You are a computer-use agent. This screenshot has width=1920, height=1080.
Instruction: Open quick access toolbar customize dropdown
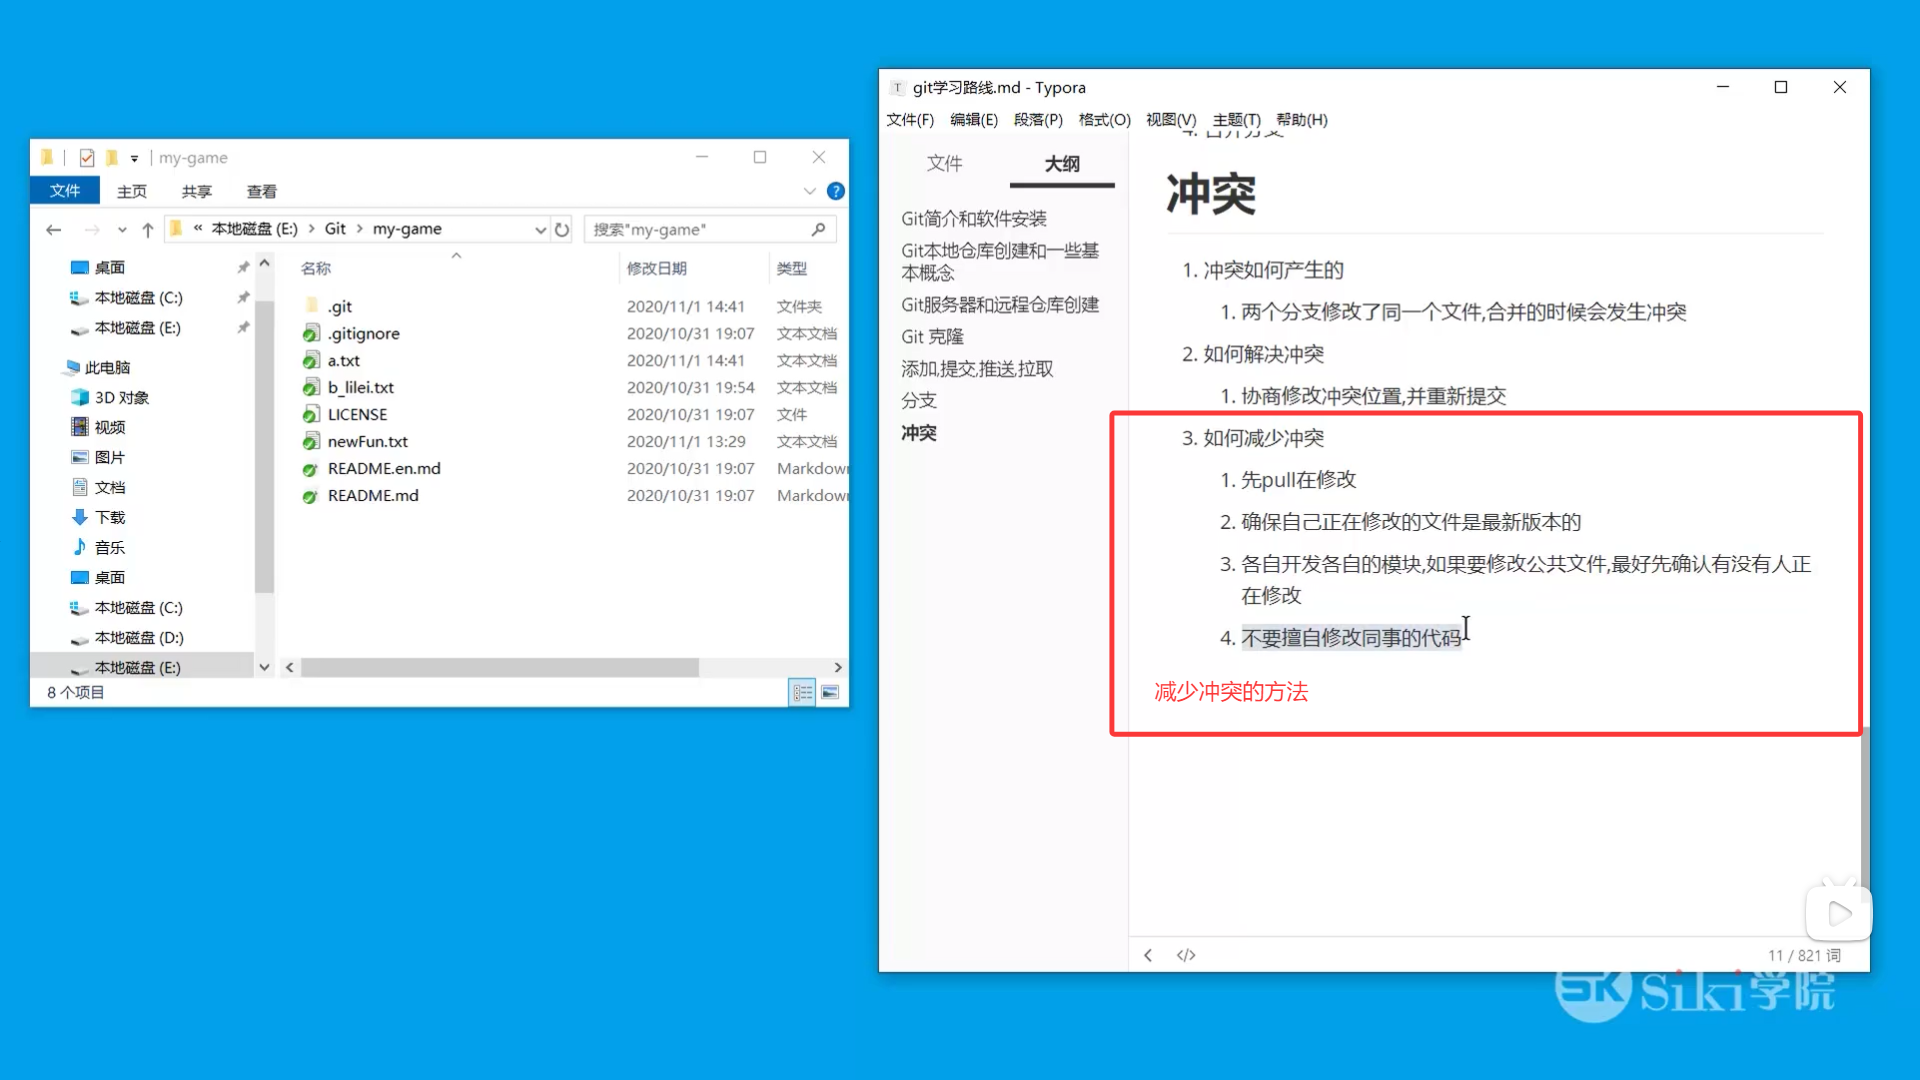click(x=134, y=158)
